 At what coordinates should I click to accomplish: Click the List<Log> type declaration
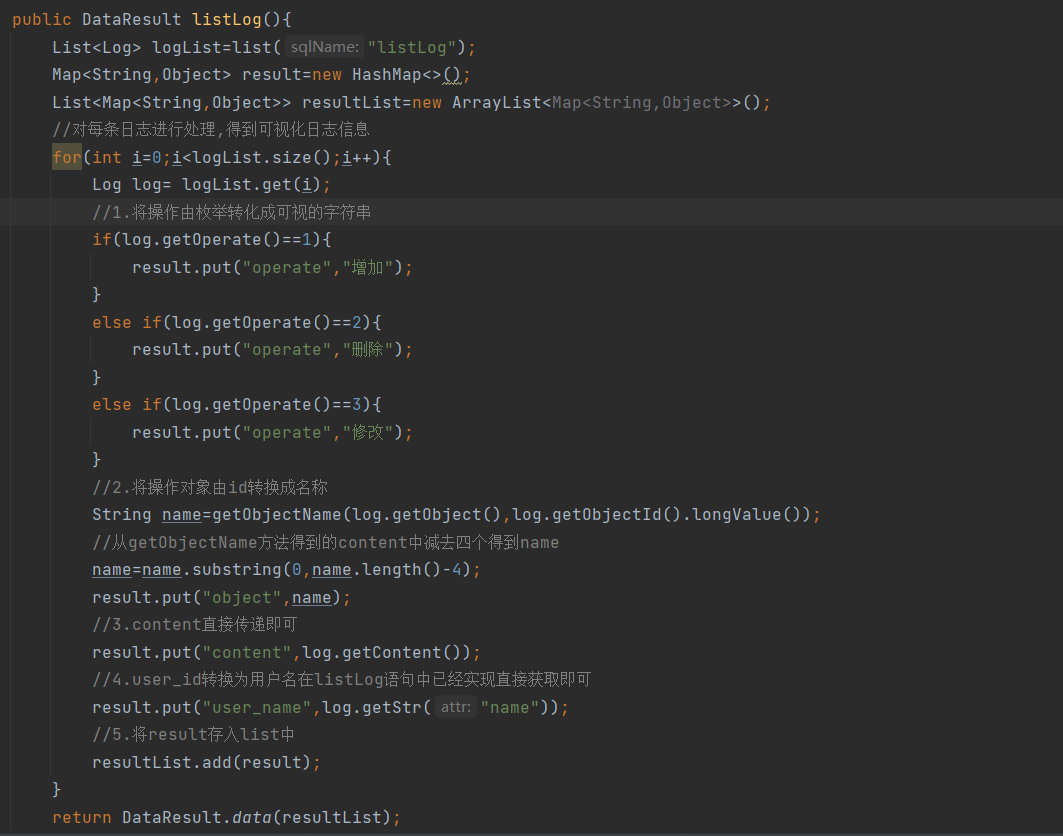[96, 47]
